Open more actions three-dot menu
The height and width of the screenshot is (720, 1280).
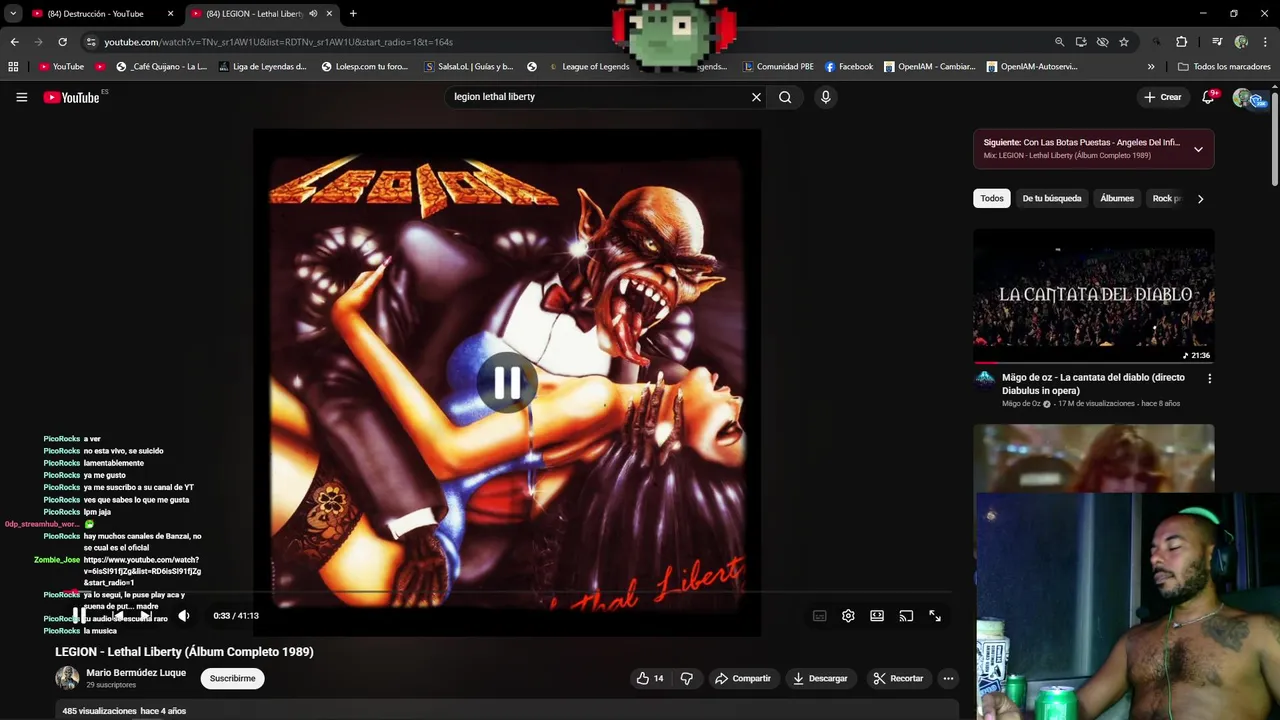[948, 678]
